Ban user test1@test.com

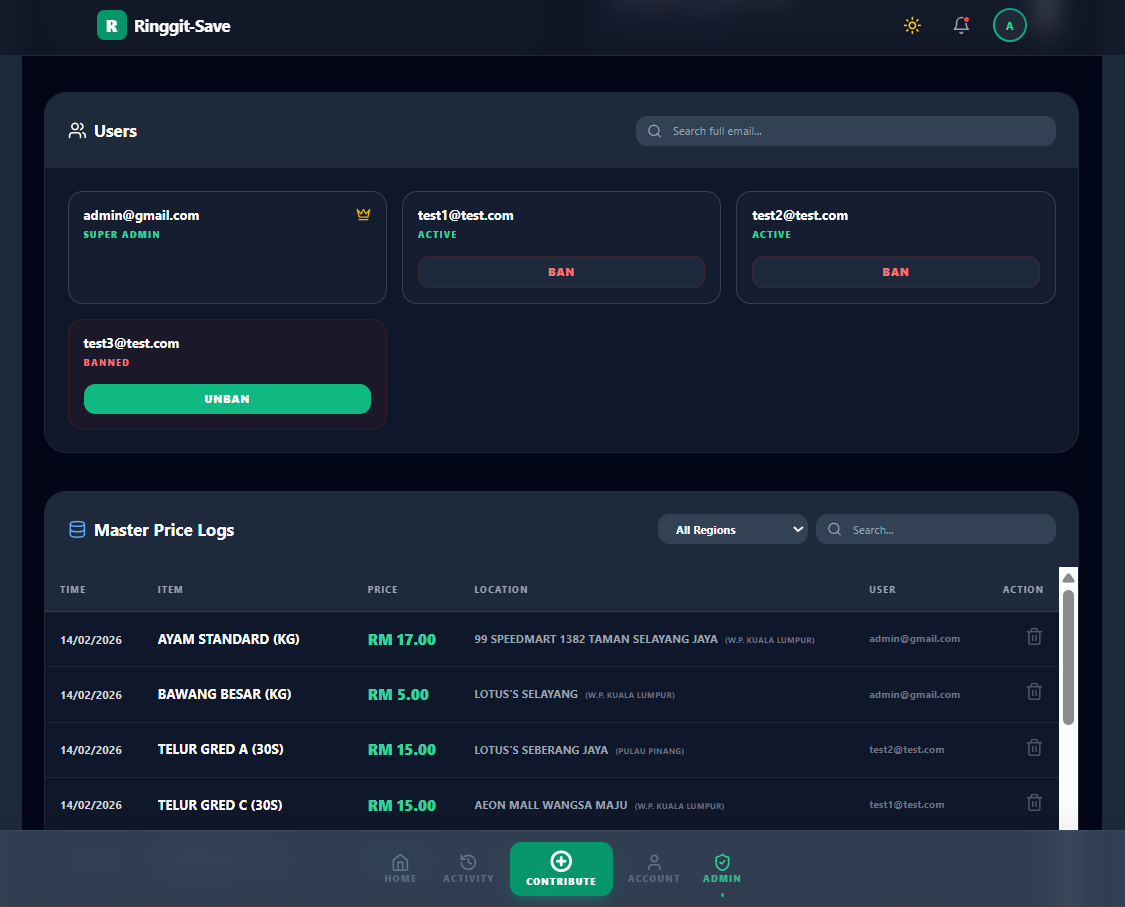[561, 272]
